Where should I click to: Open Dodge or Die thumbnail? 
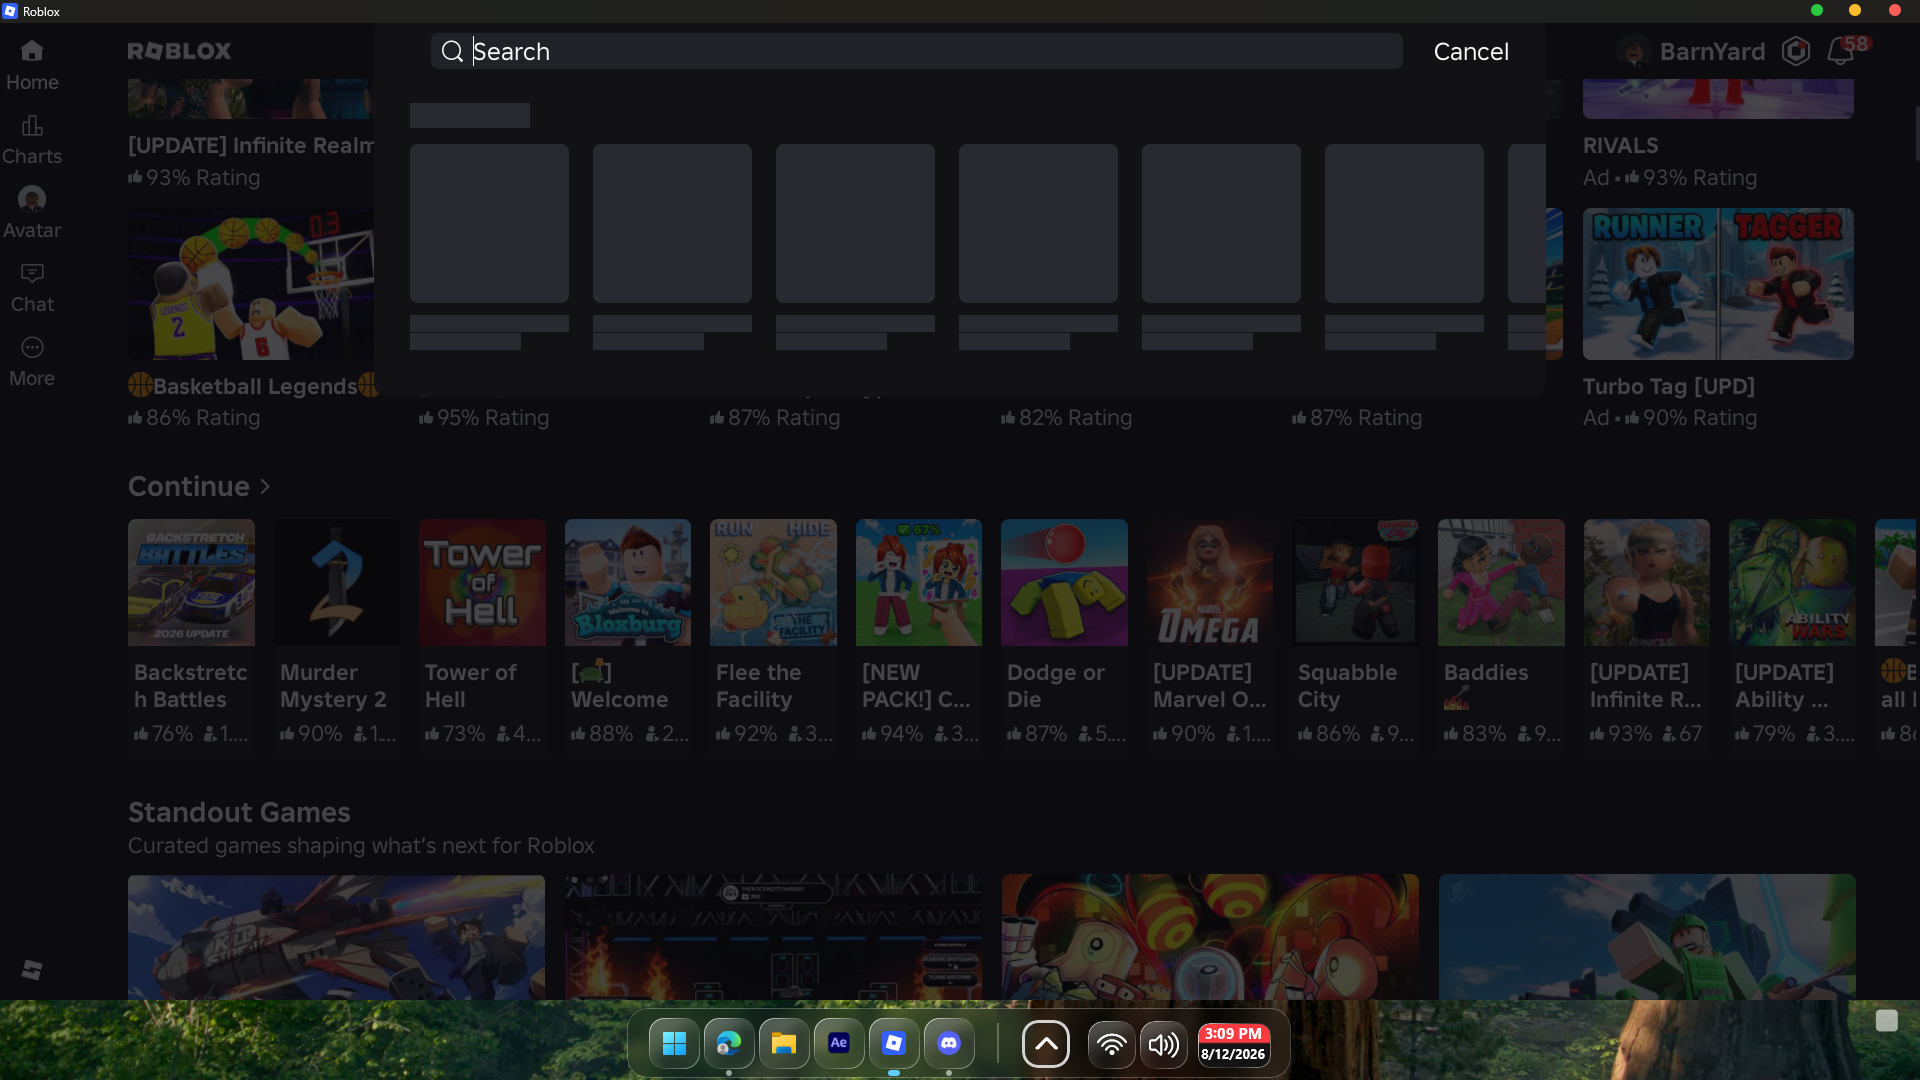tap(1064, 582)
